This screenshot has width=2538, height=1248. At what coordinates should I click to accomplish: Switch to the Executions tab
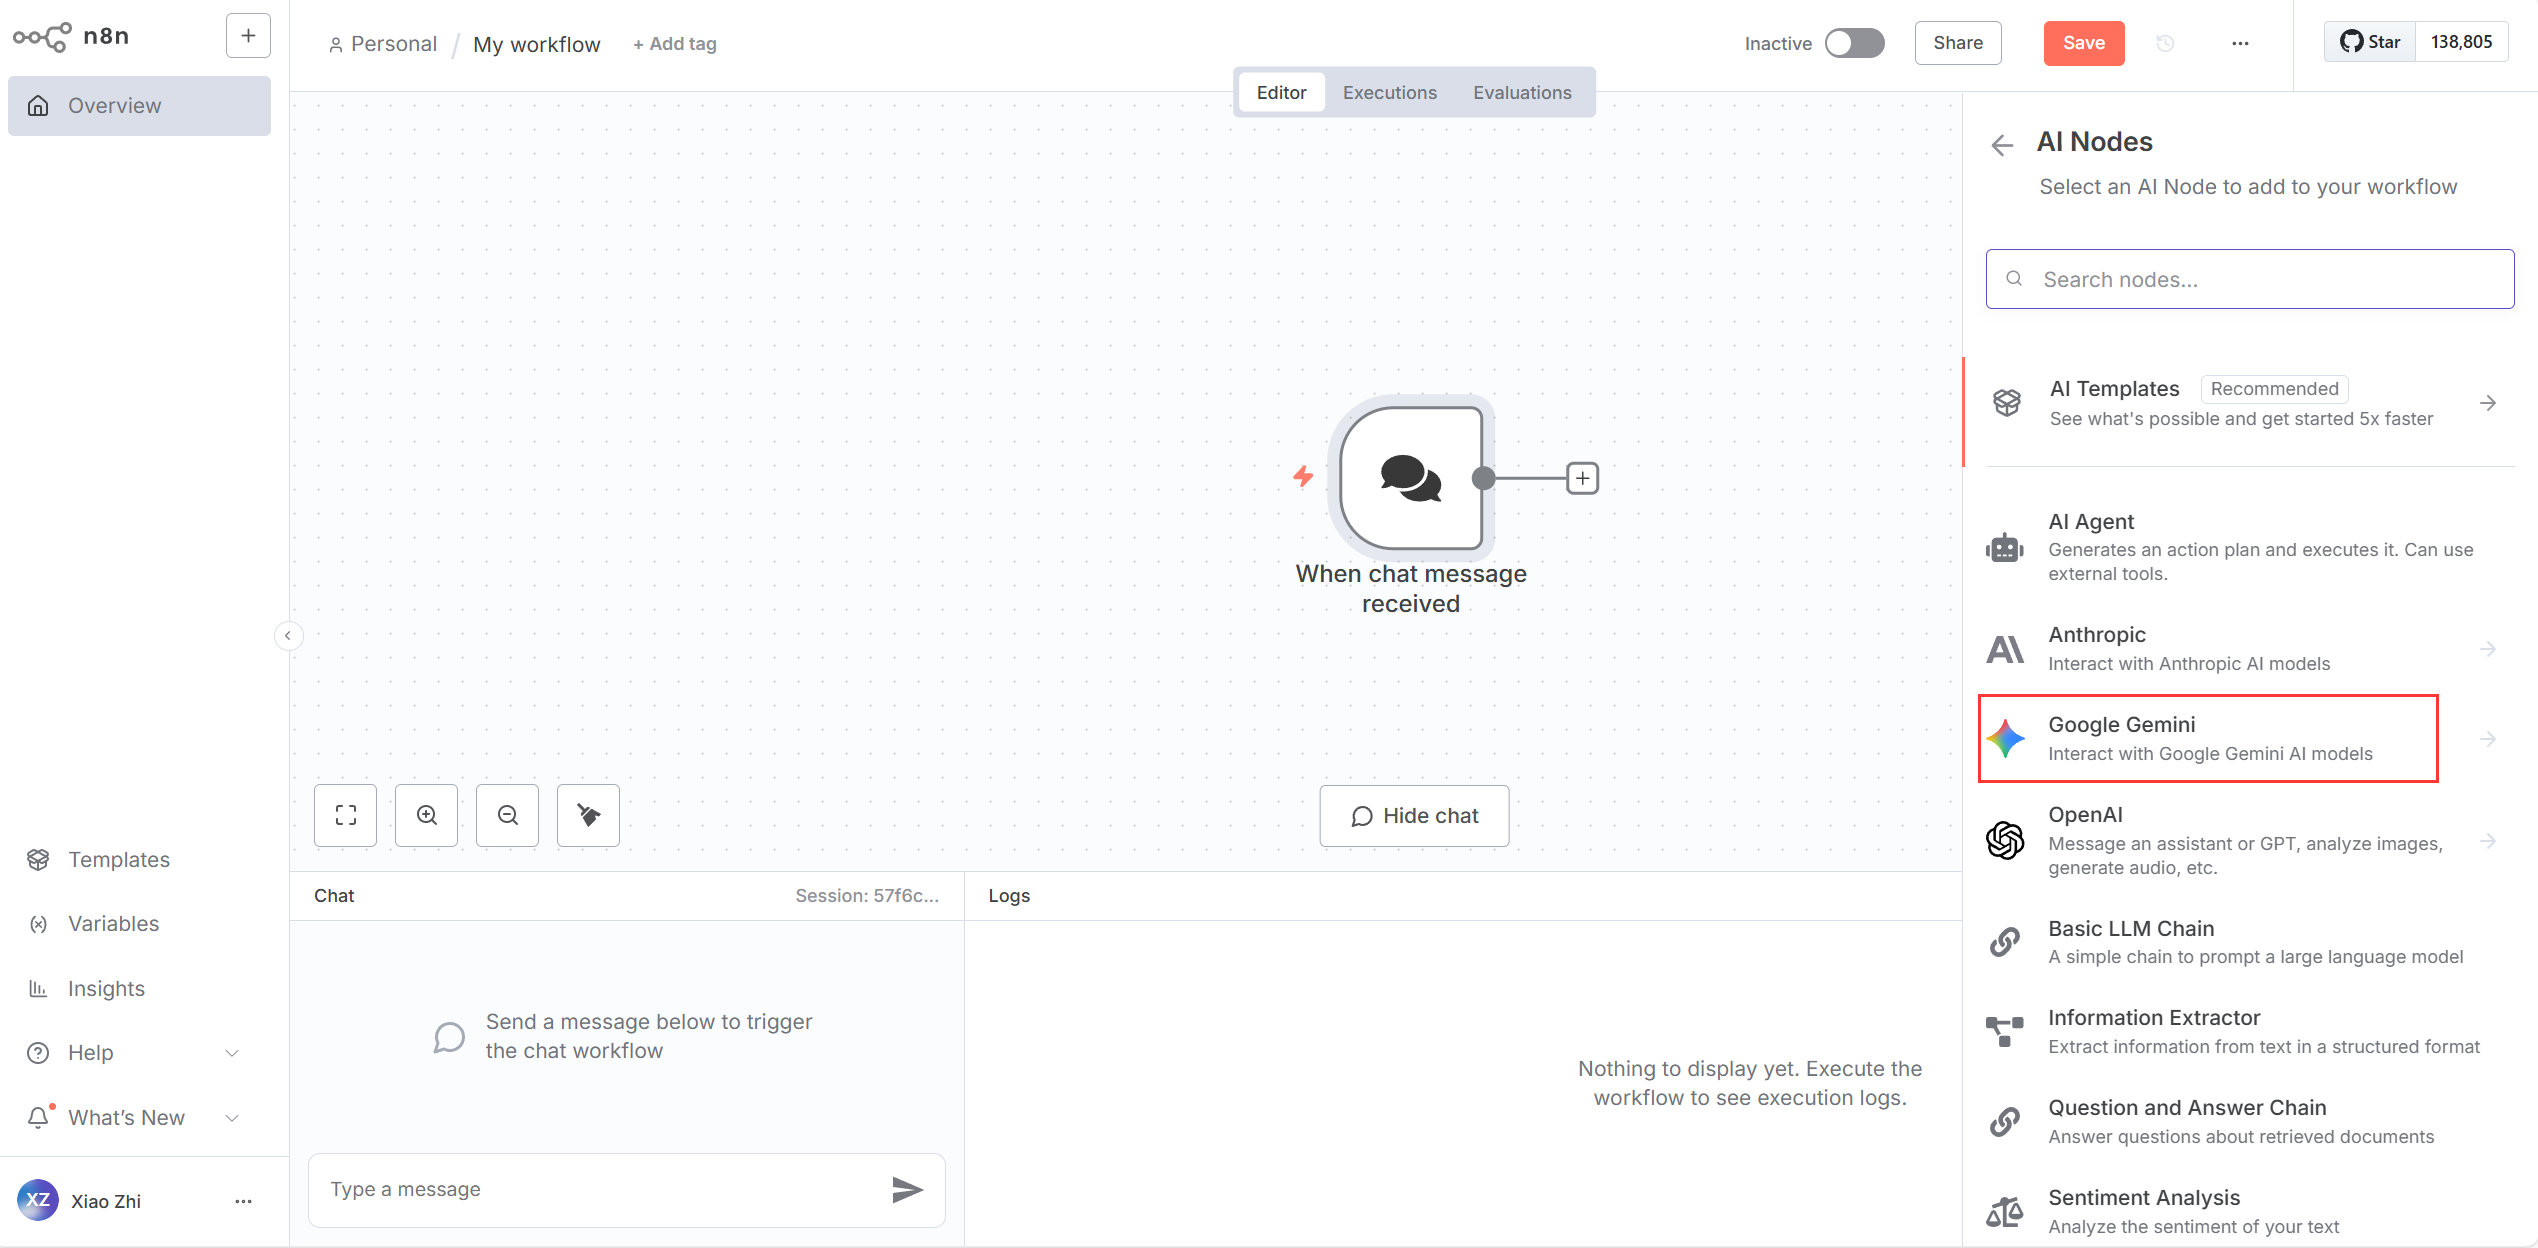(x=1389, y=92)
